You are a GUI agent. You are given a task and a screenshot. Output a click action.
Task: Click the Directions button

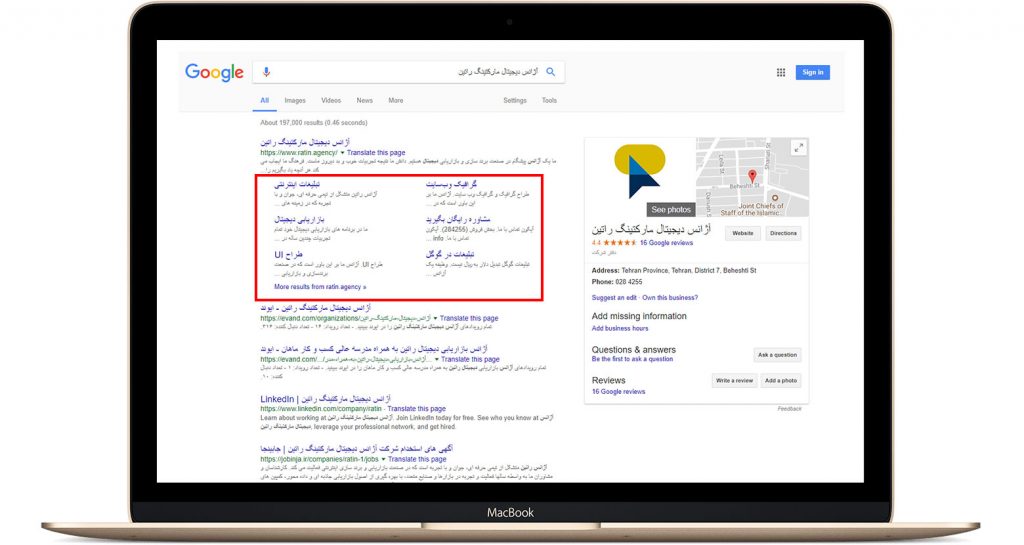pos(783,233)
